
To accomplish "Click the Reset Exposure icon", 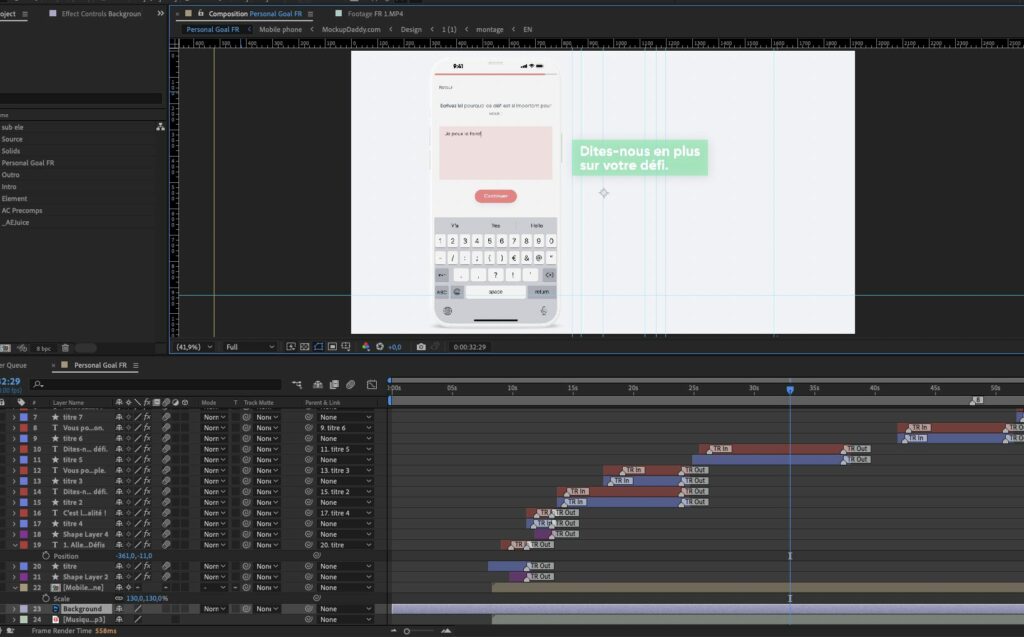I will click(x=380, y=347).
